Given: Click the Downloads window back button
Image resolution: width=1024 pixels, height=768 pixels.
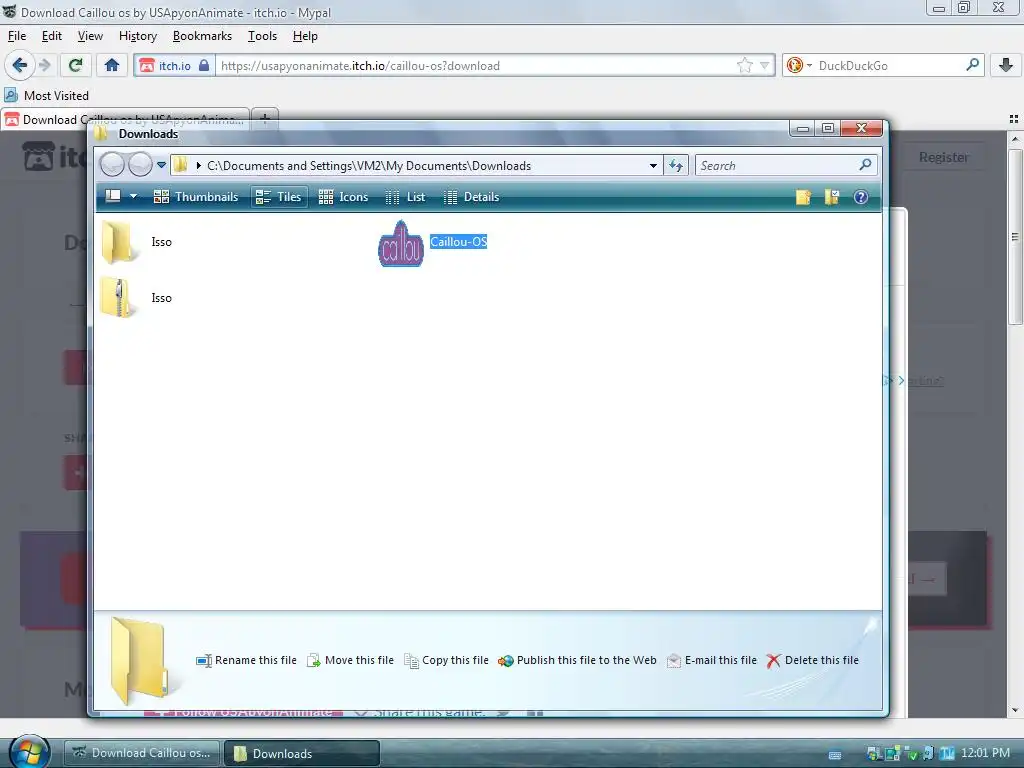Looking at the screenshot, I should click(112, 165).
